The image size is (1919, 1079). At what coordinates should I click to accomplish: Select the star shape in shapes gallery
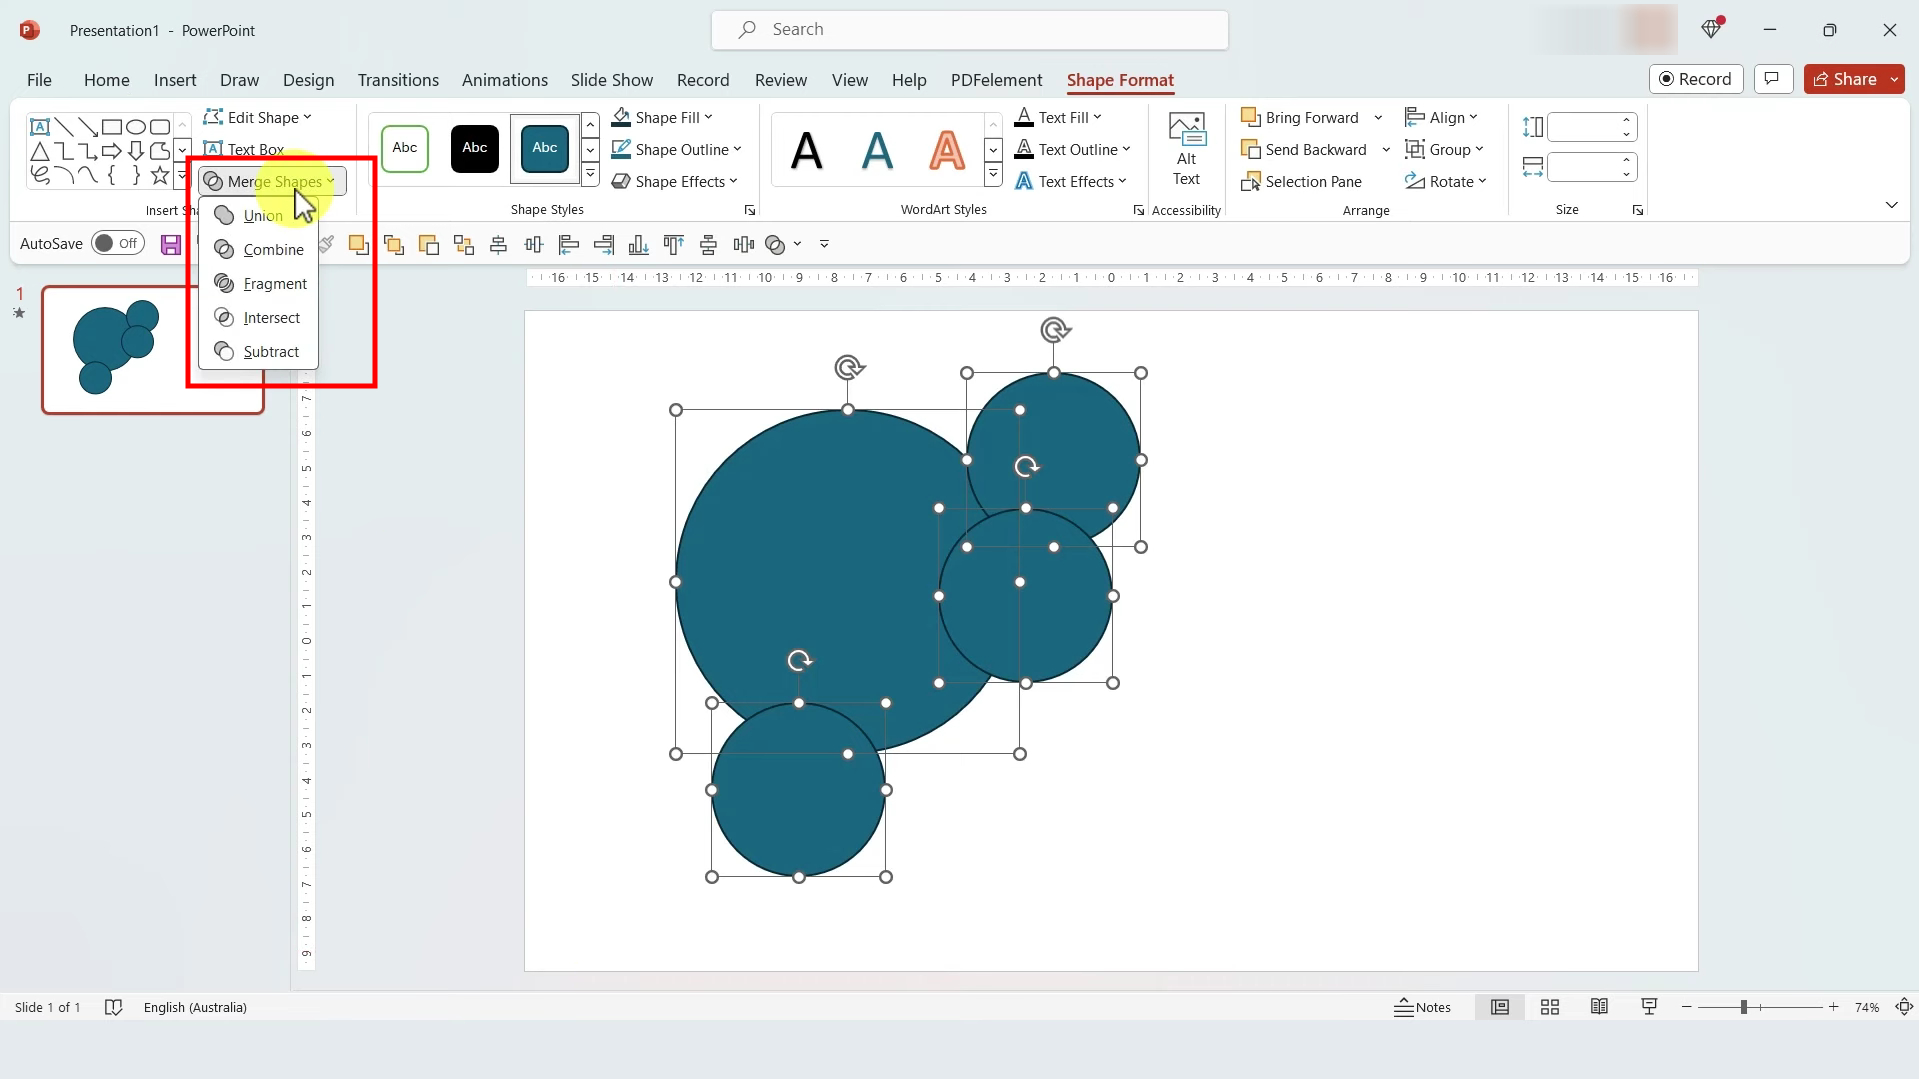160,175
